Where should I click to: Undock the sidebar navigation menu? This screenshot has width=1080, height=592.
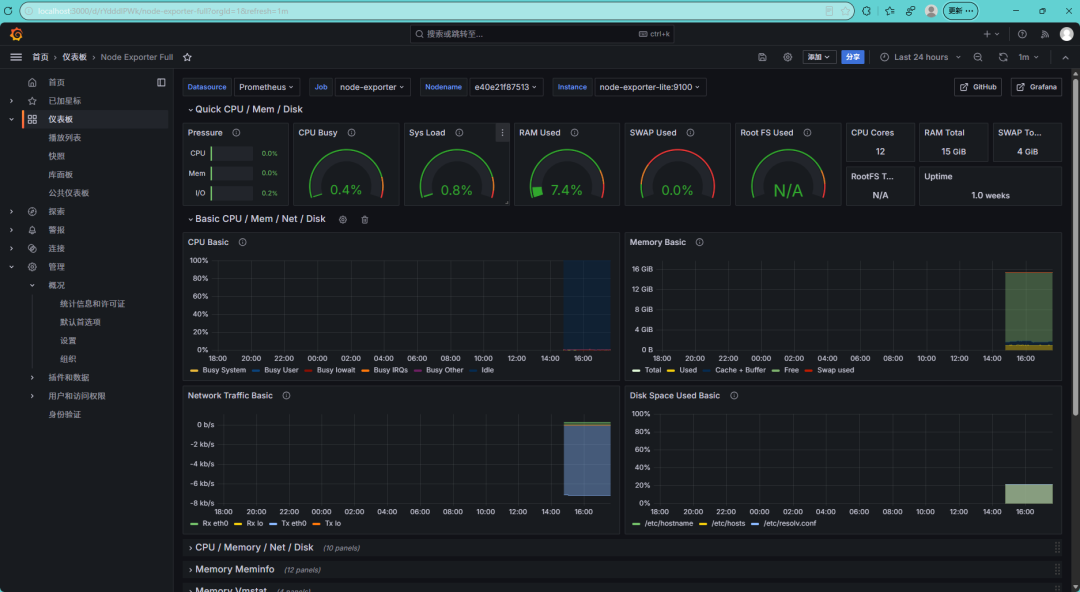coord(161,82)
